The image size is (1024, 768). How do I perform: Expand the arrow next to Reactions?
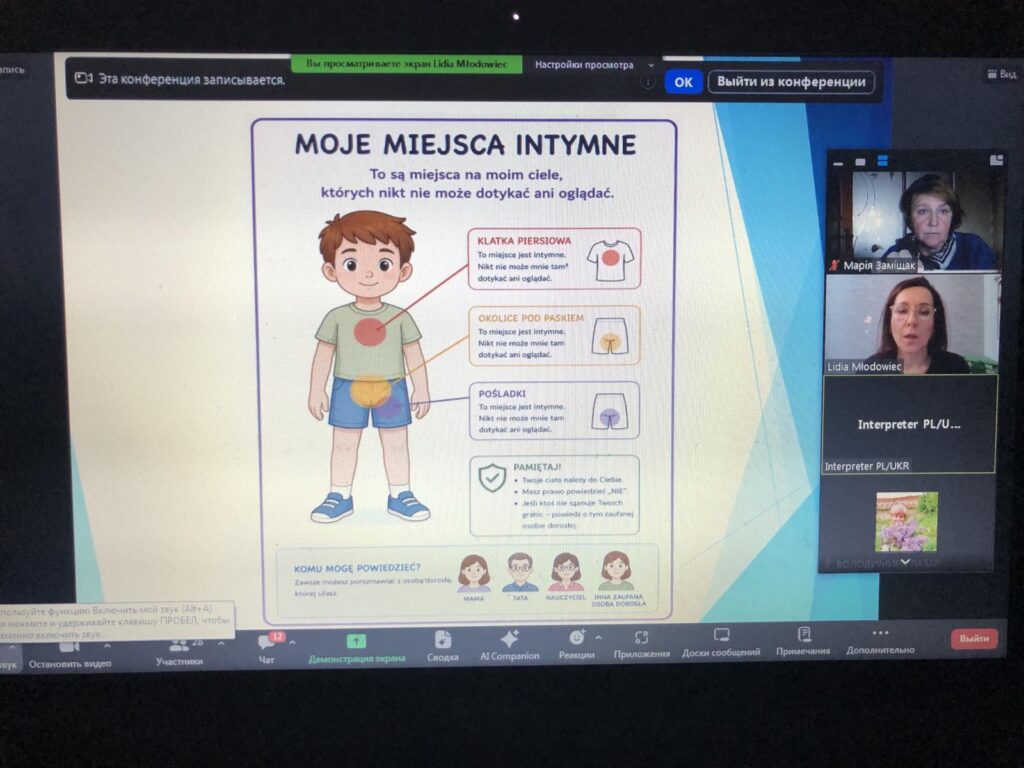pyautogui.click(x=598, y=637)
